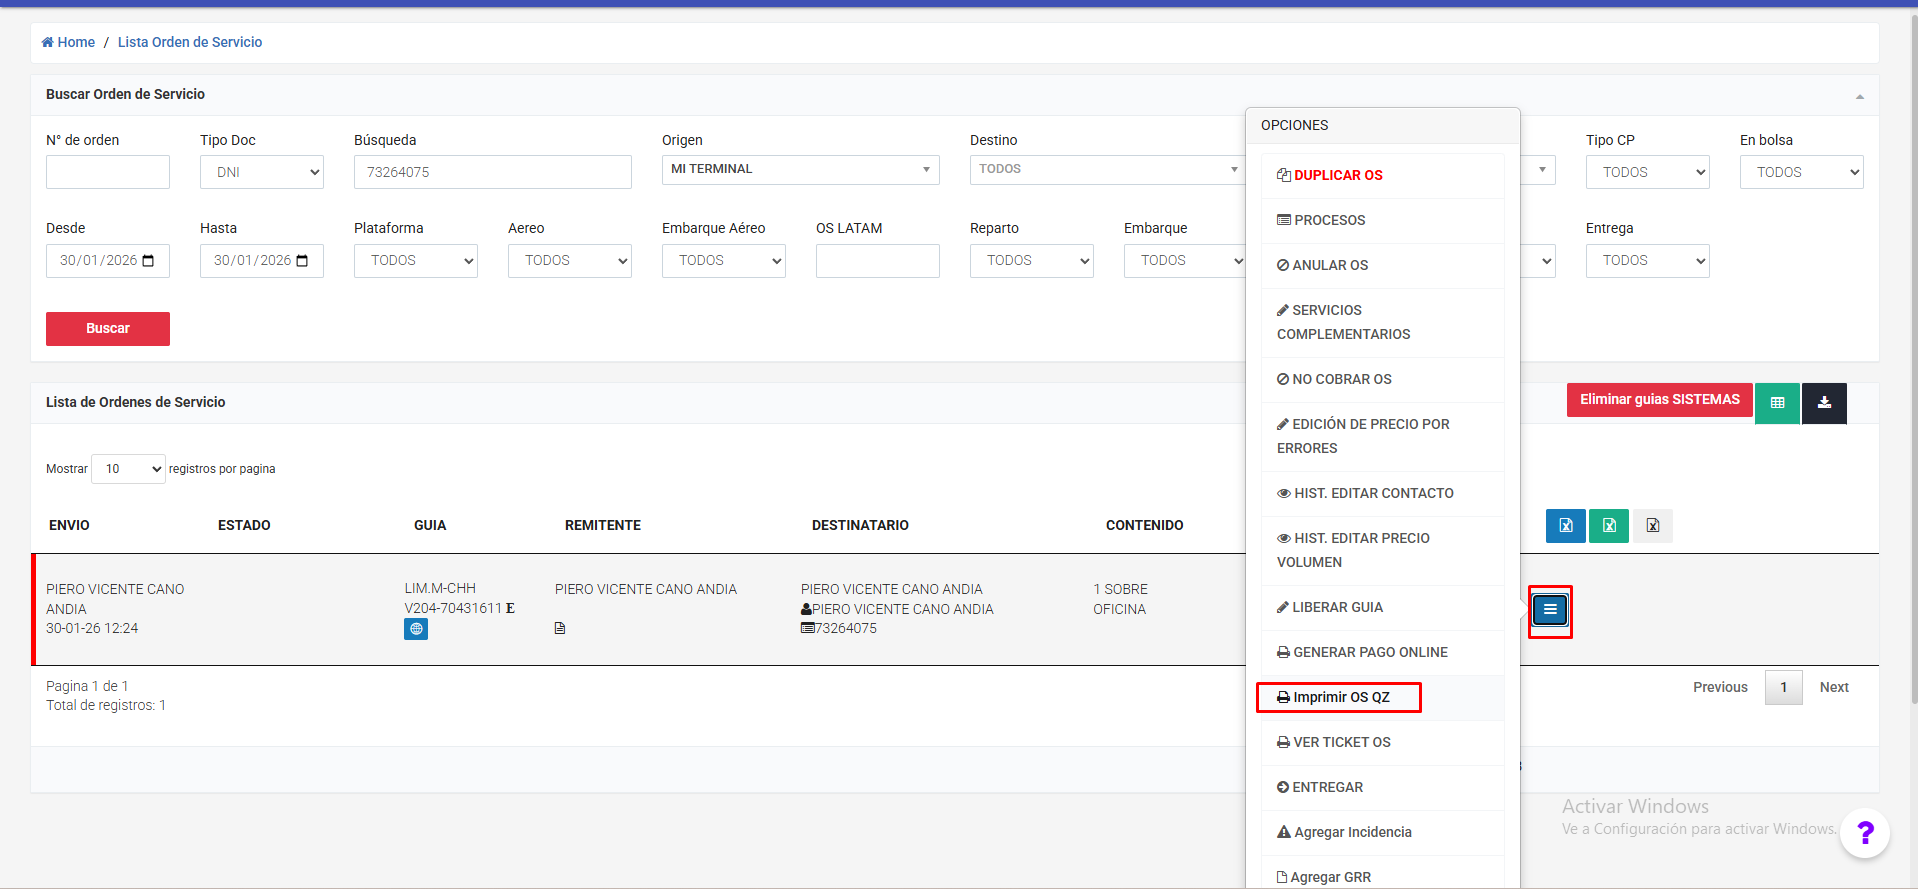Change the registros por pagina dropdown
1918x889 pixels.
pyautogui.click(x=128, y=469)
